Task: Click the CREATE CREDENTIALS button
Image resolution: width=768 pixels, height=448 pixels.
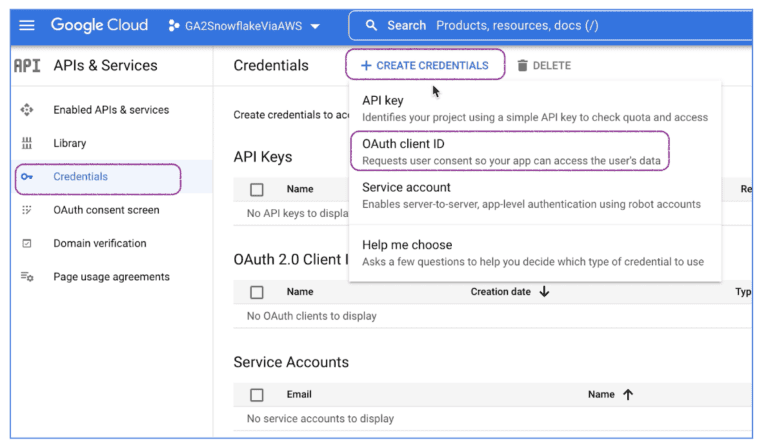Action: pyautogui.click(x=425, y=64)
